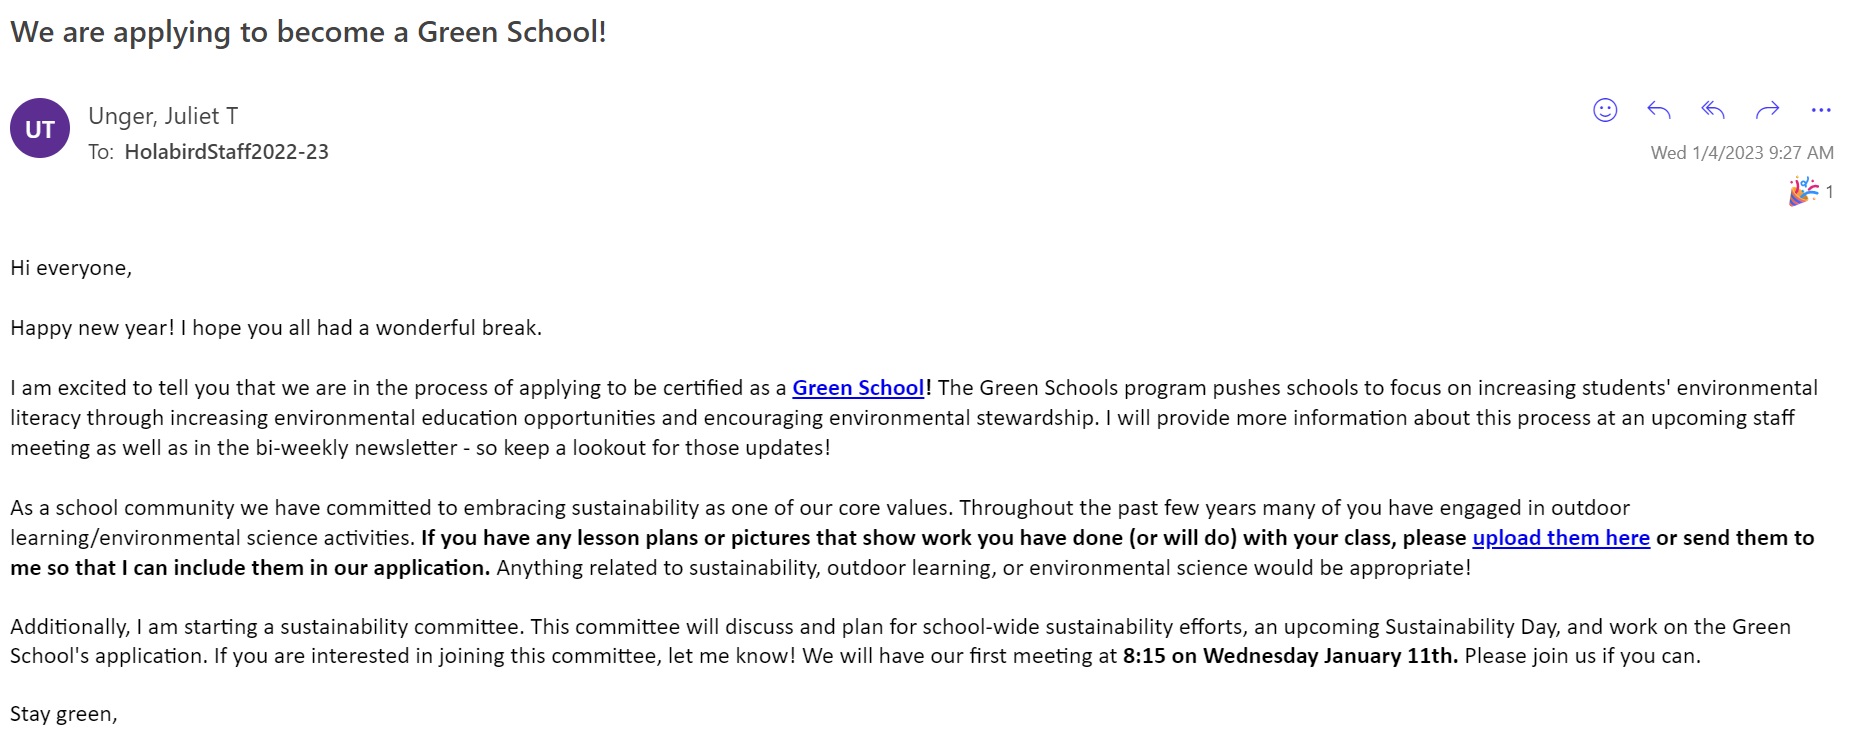Click the "Hi everyone," greeting line

tap(71, 268)
